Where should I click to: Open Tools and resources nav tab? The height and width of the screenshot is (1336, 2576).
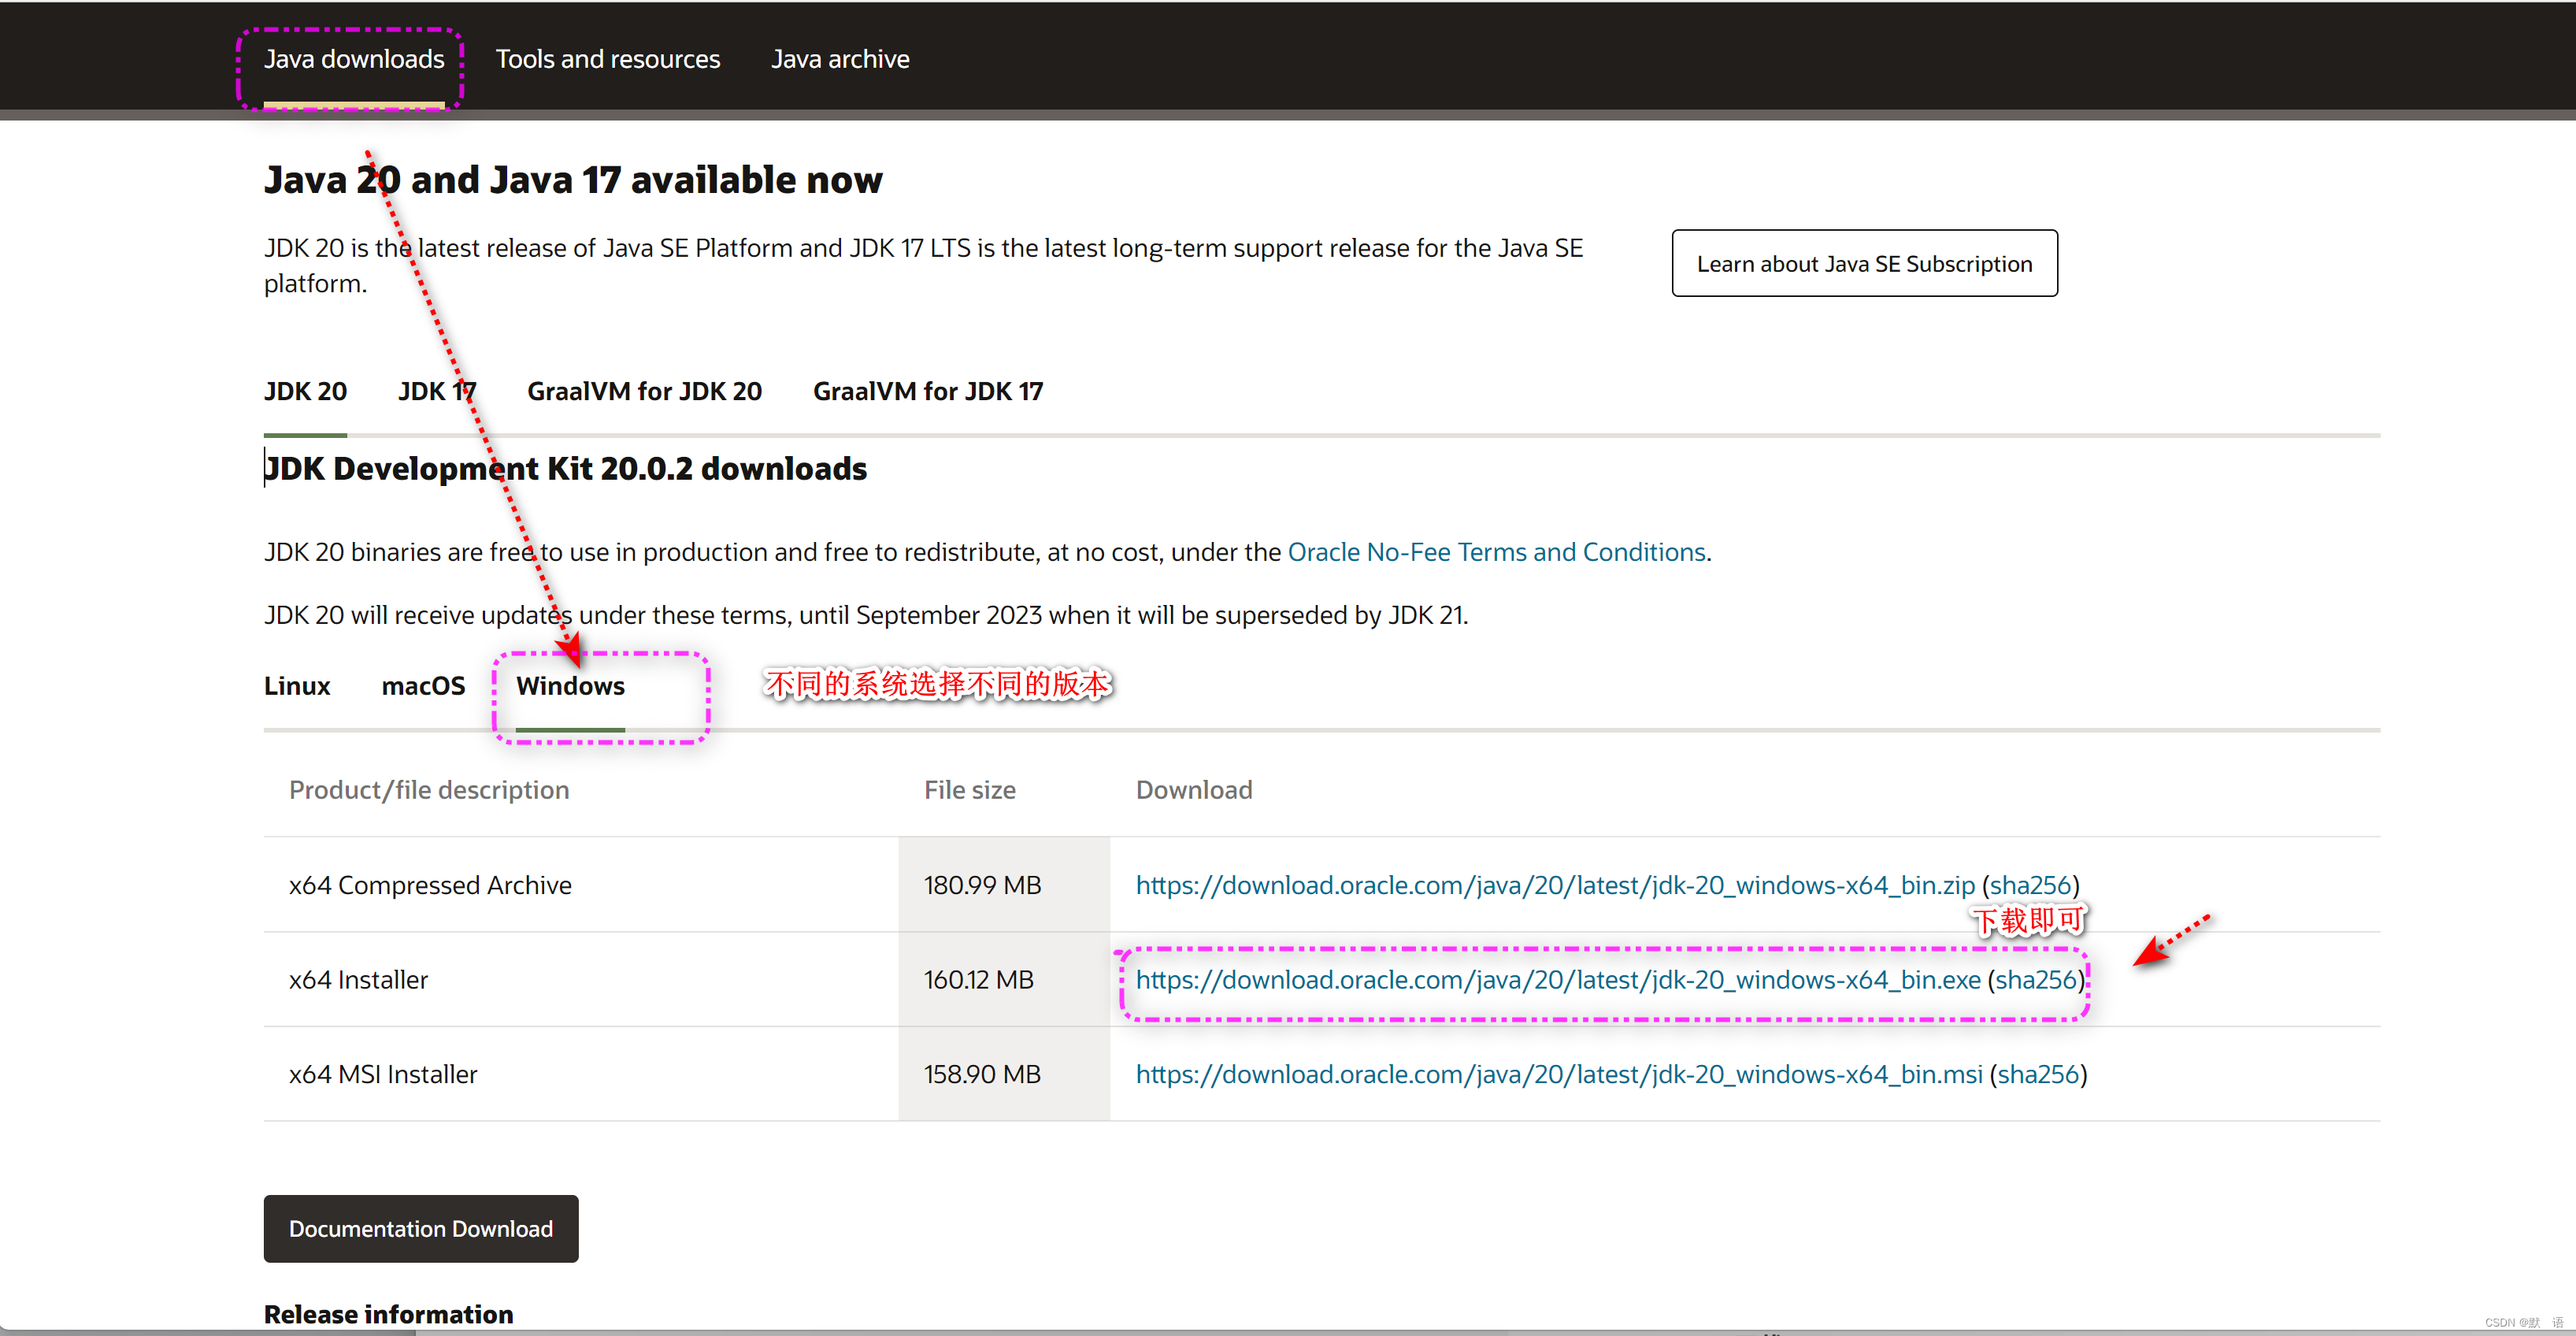(x=607, y=59)
